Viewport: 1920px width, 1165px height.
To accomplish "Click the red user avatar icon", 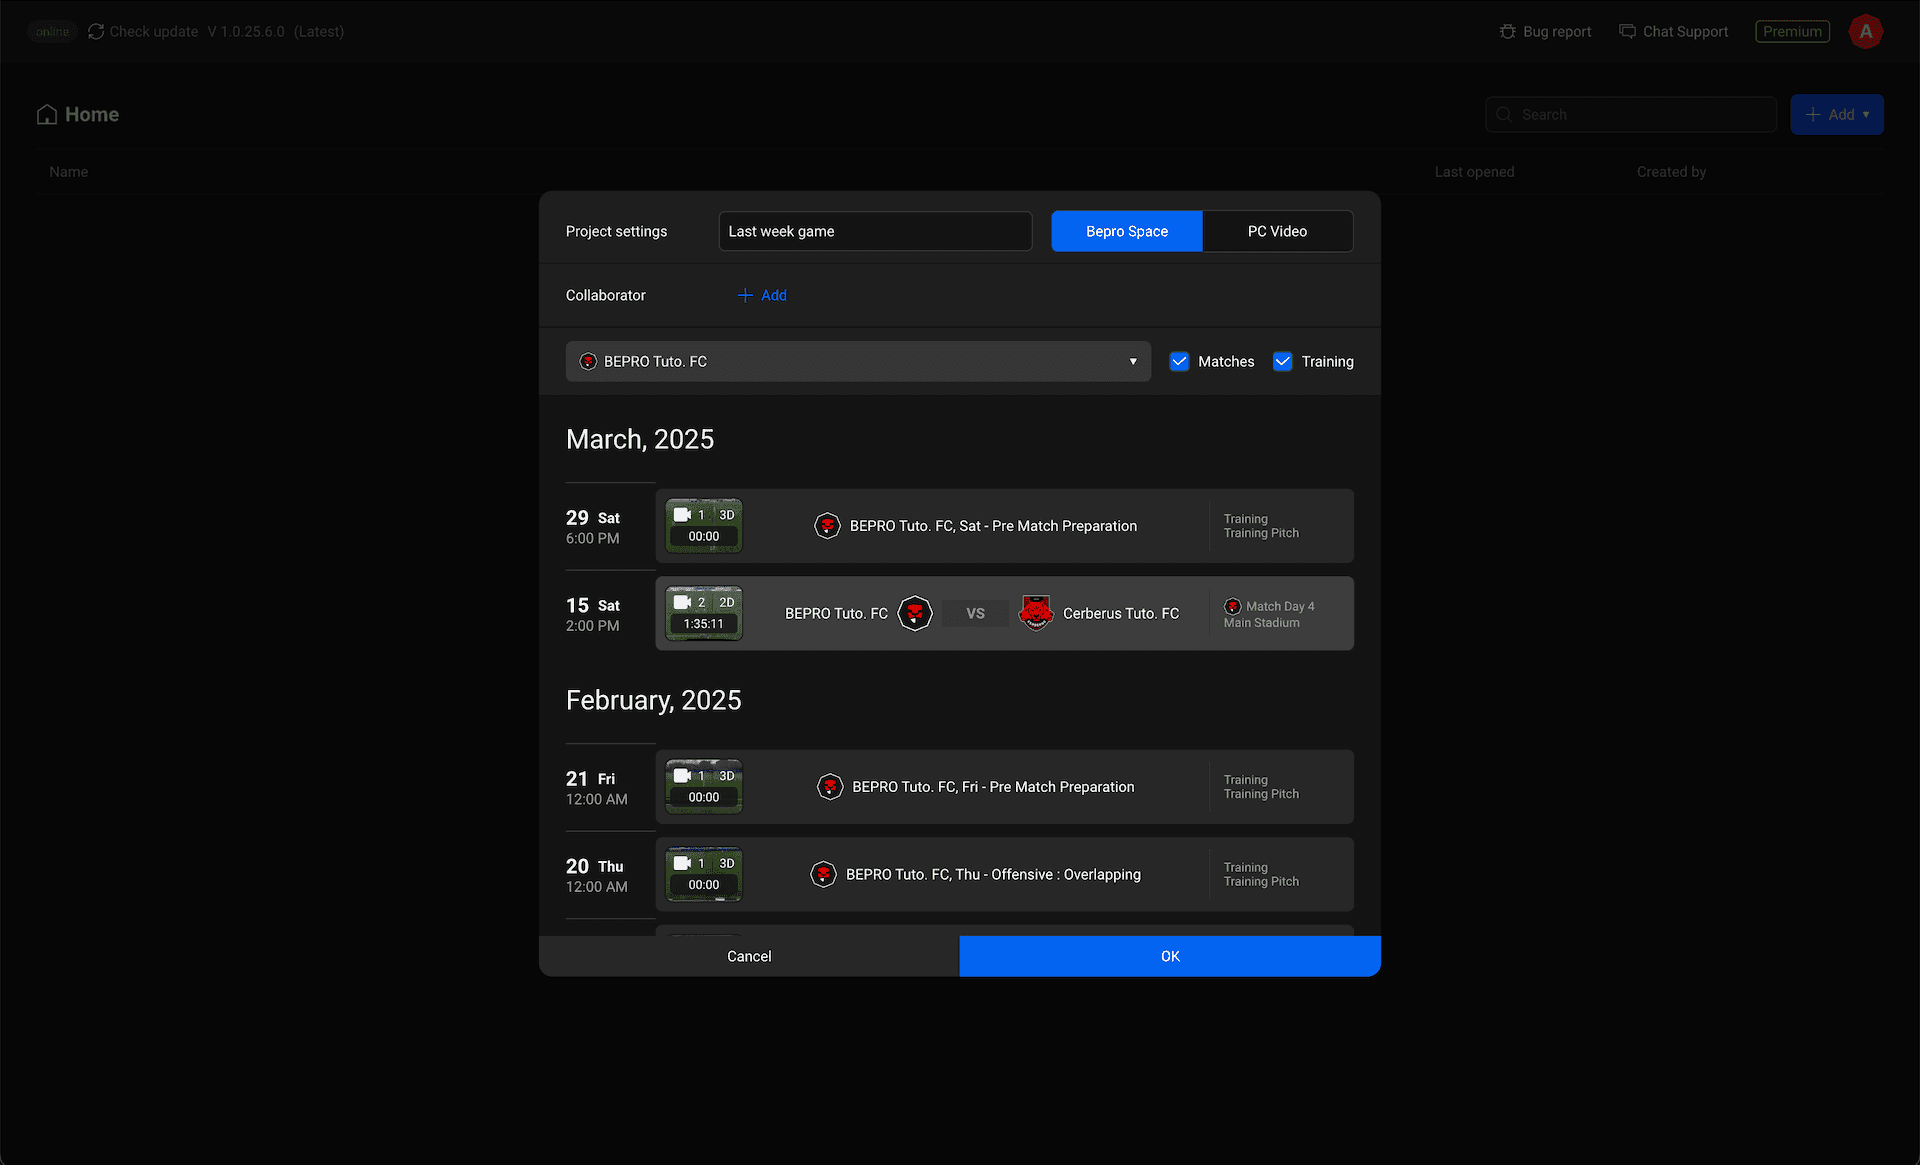I will pos(1866,32).
